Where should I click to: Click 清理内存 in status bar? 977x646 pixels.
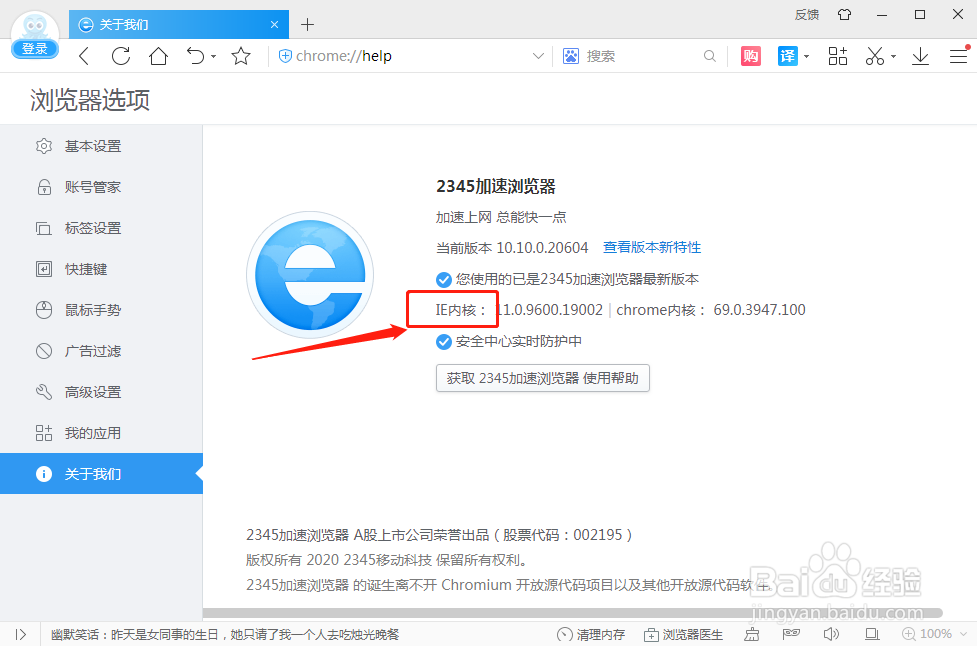pyautogui.click(x=591, y=634)
